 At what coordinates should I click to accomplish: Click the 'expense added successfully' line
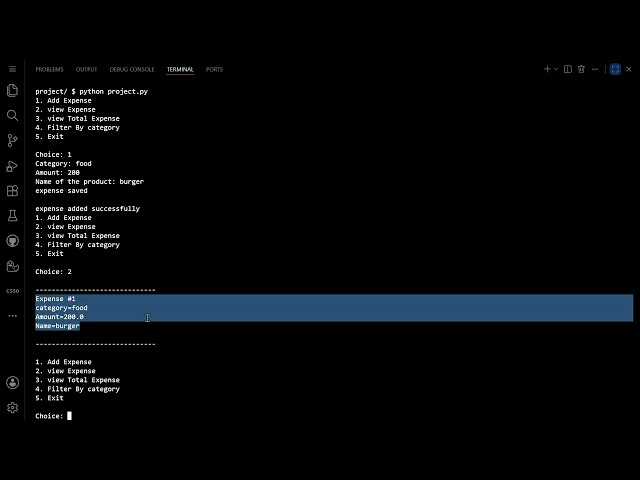click(87, 208)
